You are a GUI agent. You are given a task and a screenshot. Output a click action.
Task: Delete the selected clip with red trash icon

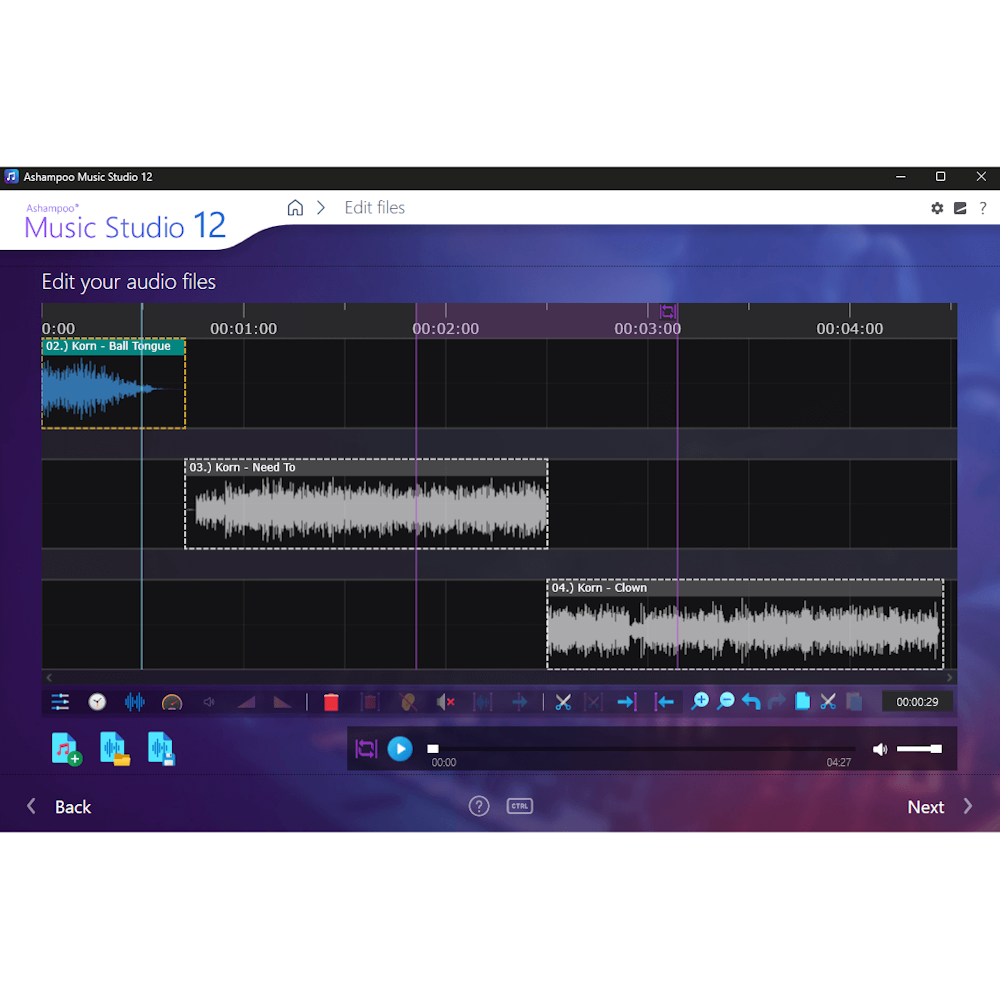tap(331, 702)
